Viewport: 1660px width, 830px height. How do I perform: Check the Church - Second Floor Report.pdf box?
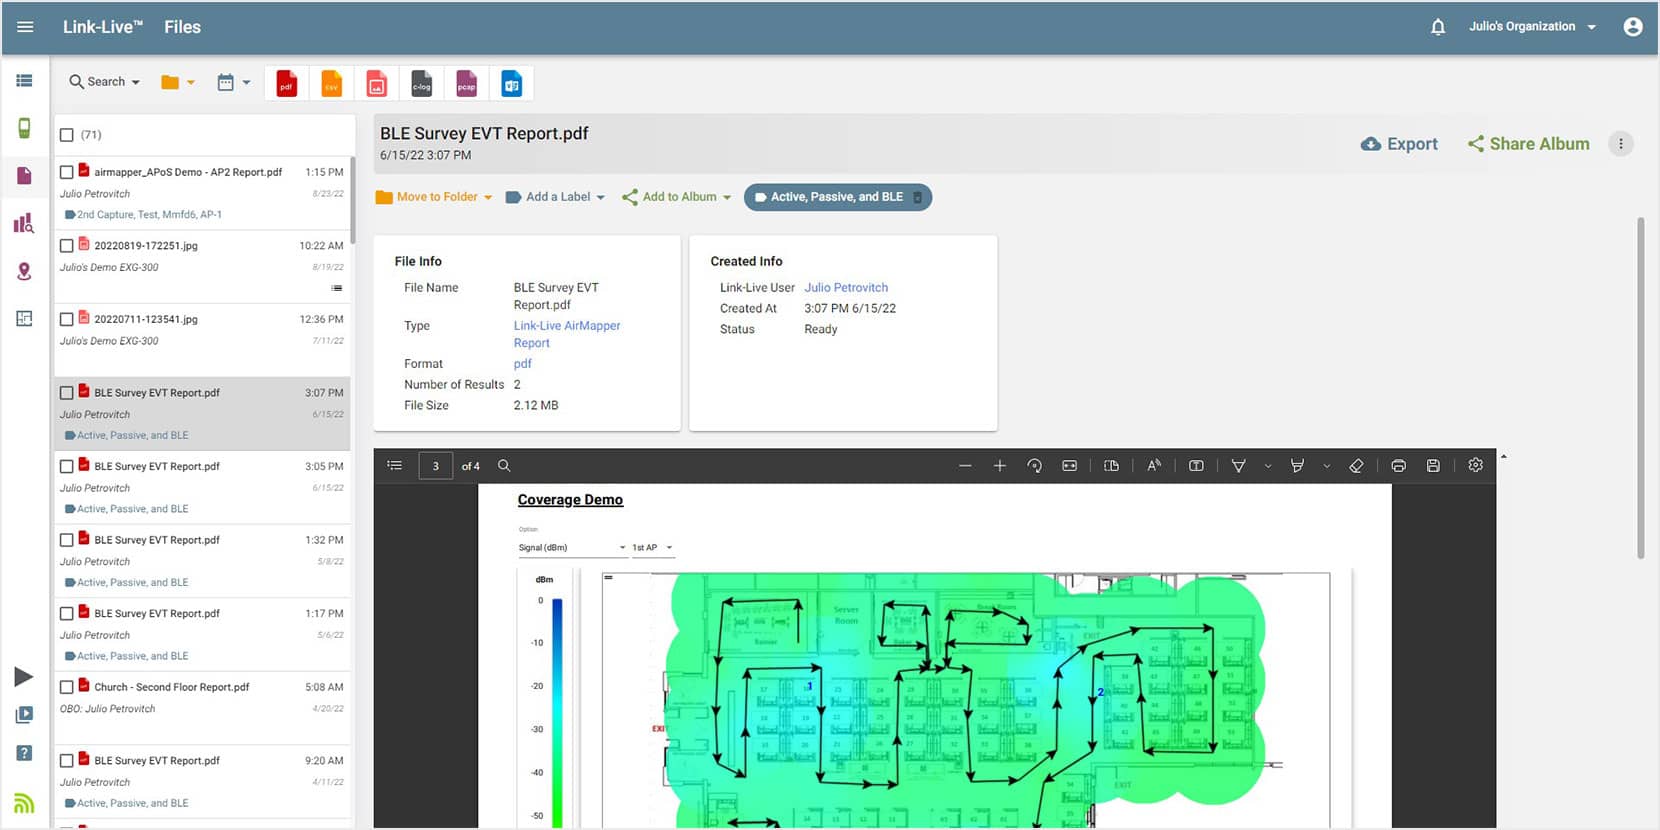click(67, 687)
